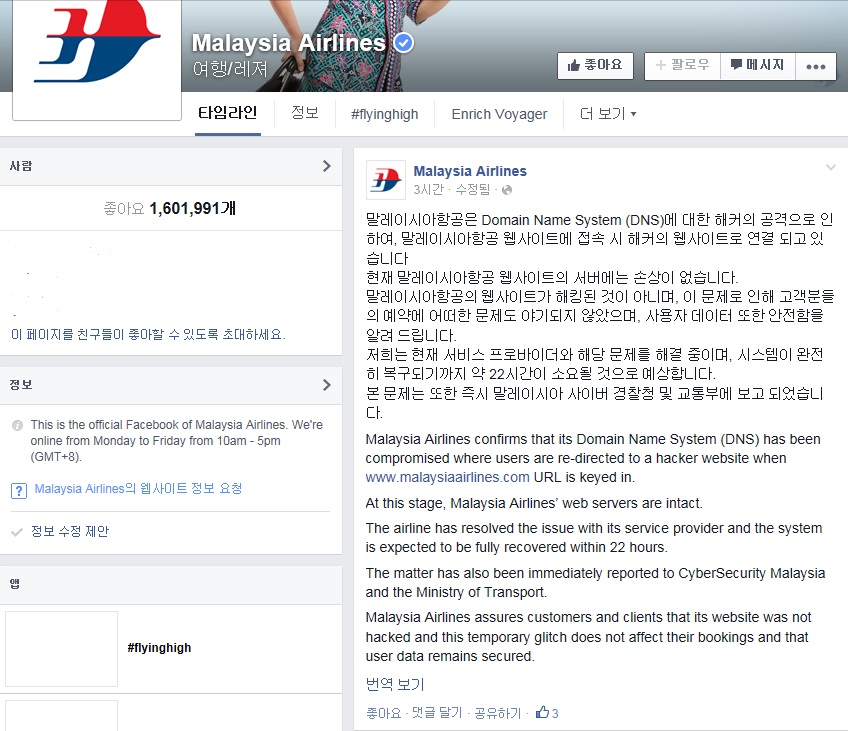The height and width of the screenshot is (731, 848).
Task: Open the 더 보기 dropdown tab
Action: (x=608, y=114)
